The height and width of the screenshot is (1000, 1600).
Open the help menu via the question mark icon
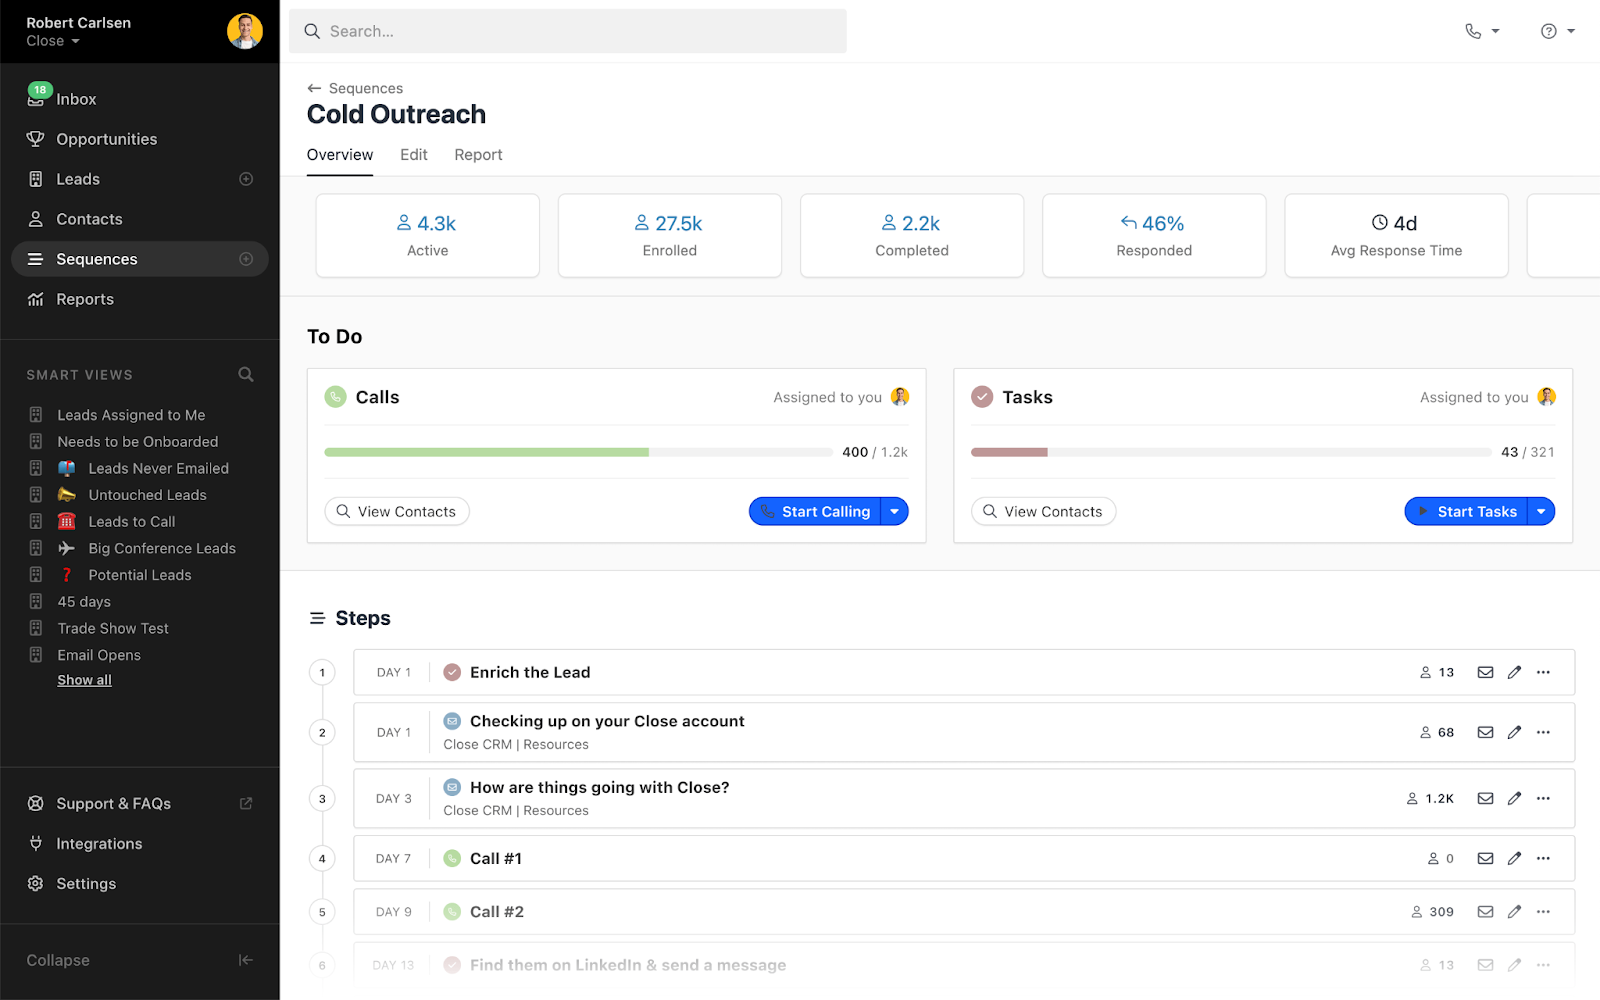pos(1550,31)
